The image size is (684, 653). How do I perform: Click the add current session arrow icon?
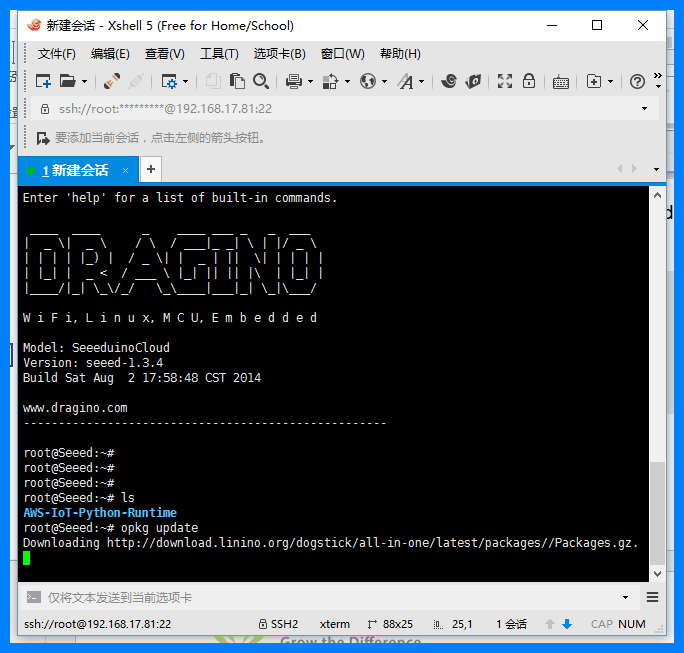(43, 138)
